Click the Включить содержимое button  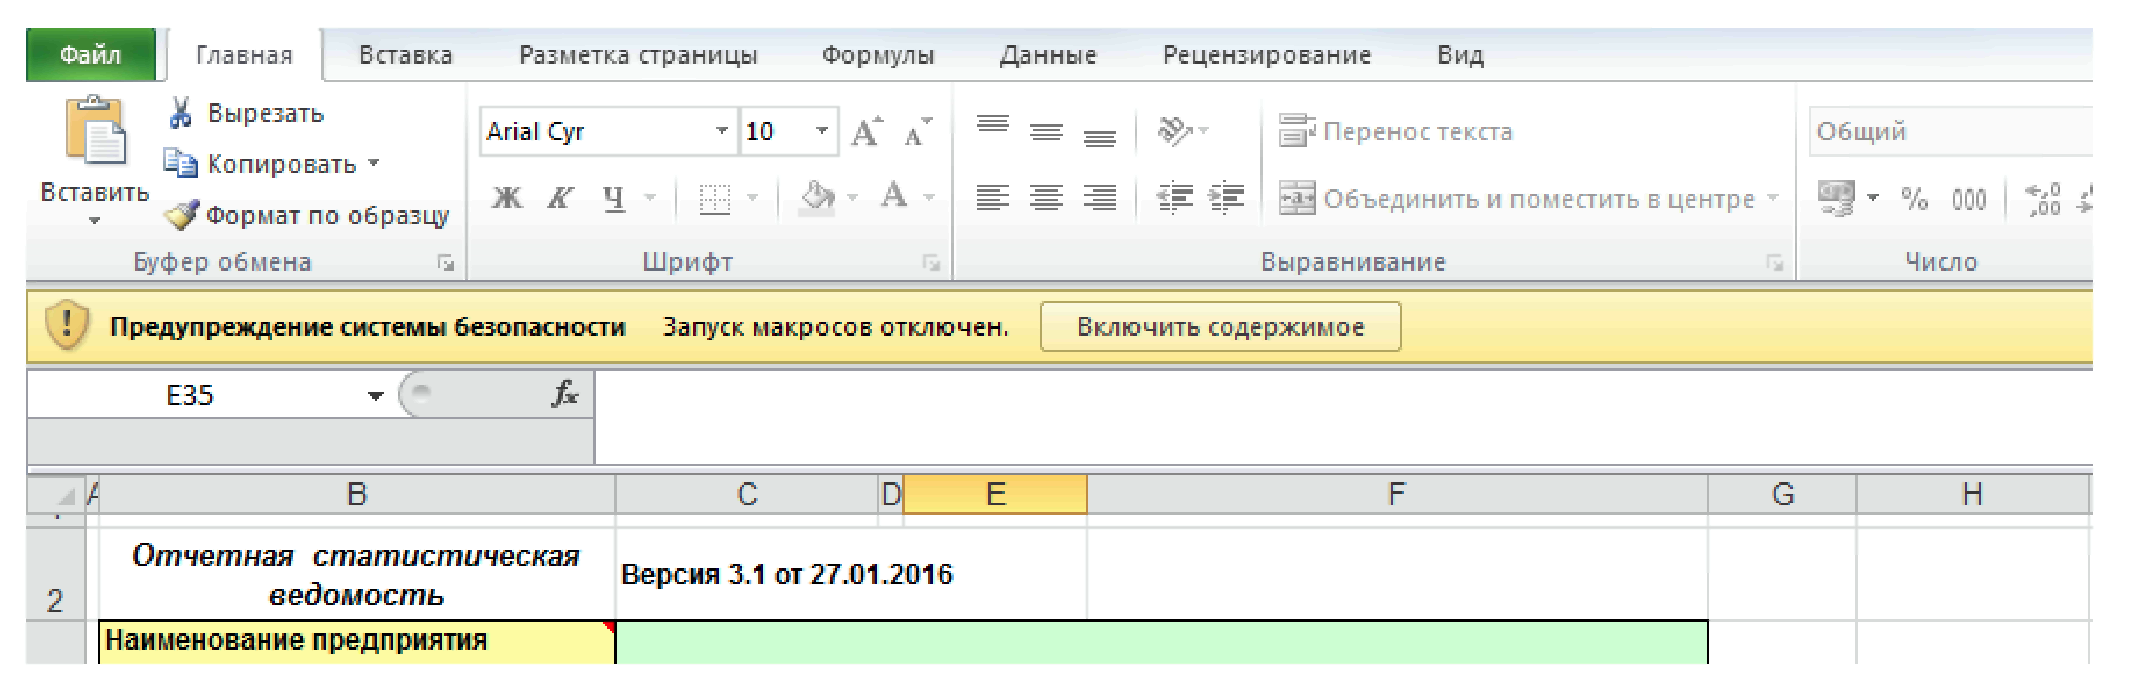[1220, 327]
